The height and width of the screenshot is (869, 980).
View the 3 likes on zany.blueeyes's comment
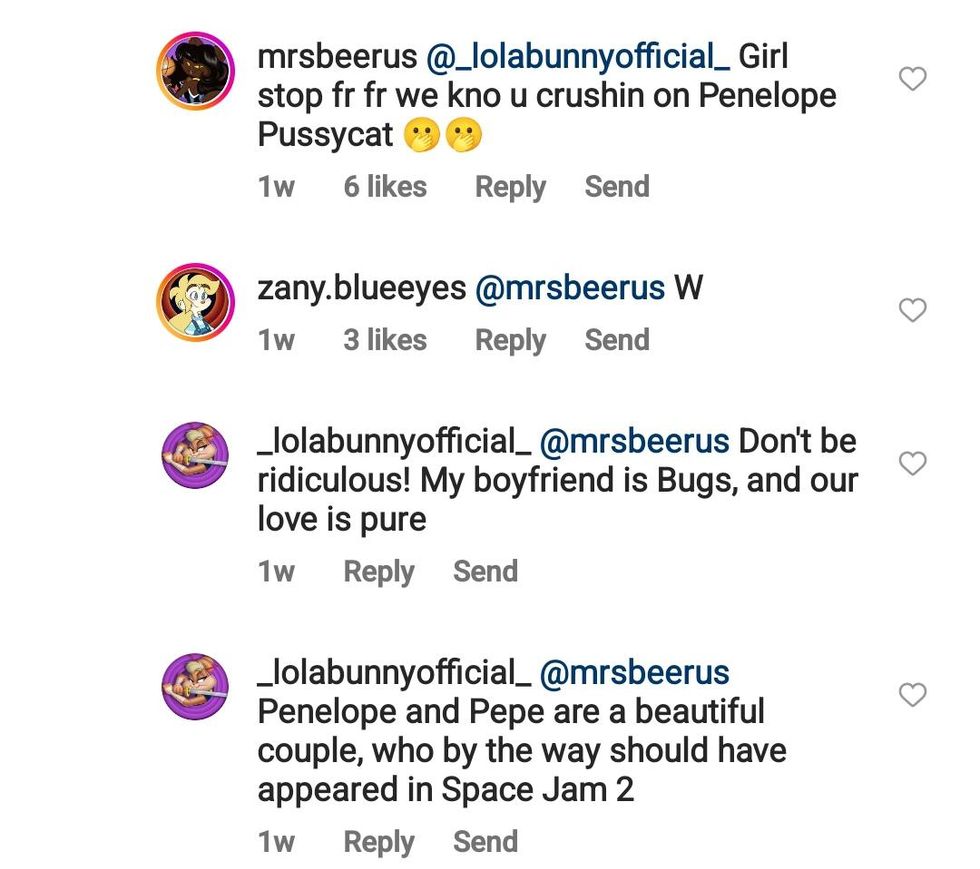point(385,340)
